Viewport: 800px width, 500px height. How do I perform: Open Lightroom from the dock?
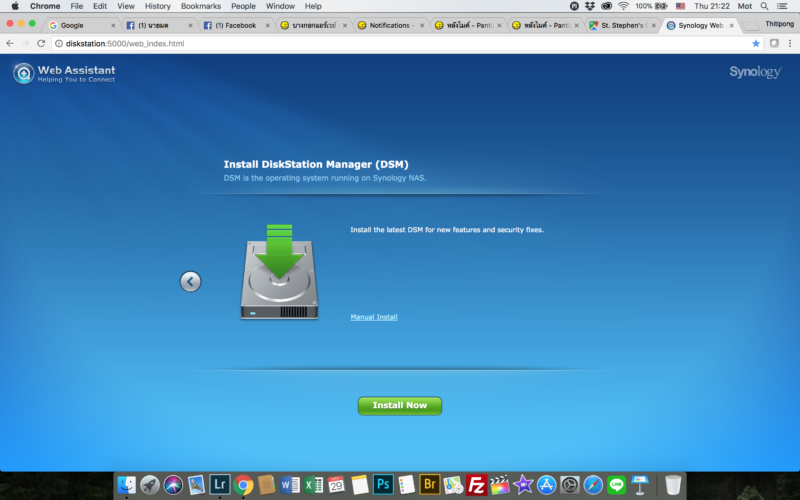(219, 484)
